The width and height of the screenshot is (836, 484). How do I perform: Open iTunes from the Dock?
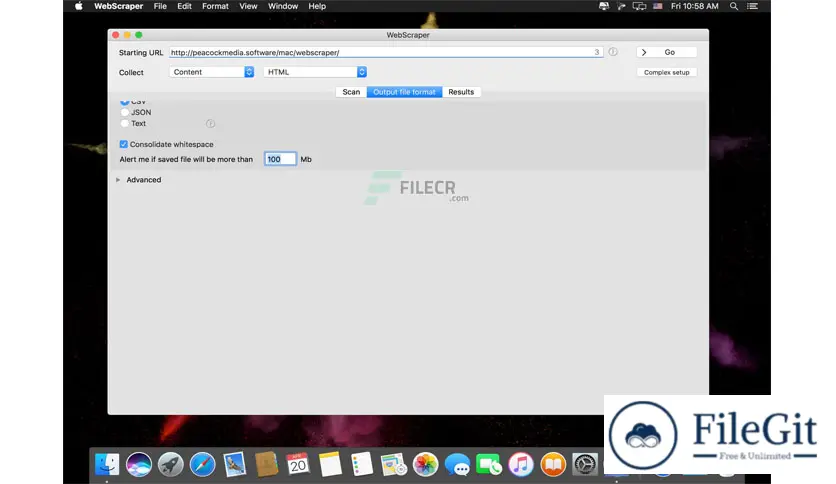521,464
